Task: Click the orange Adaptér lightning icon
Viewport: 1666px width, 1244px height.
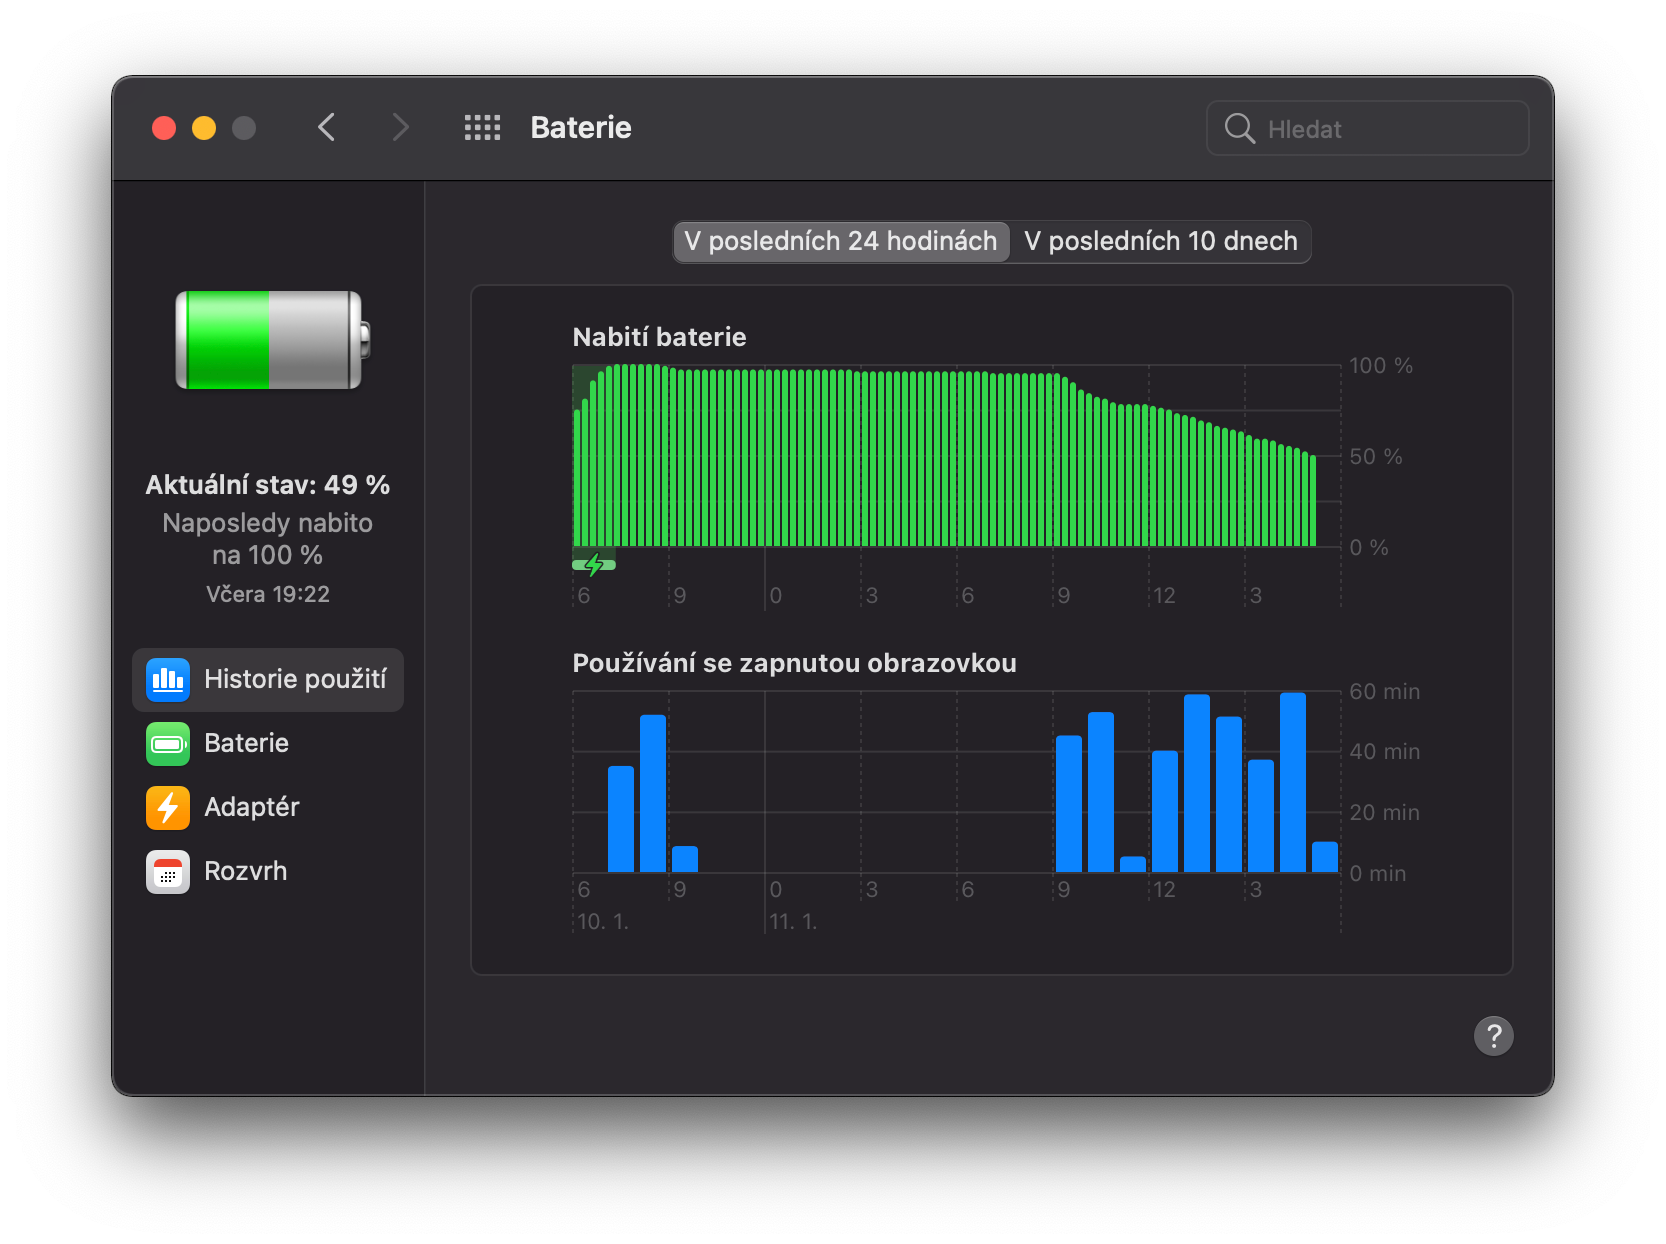Action: click(x=168, y=807)
